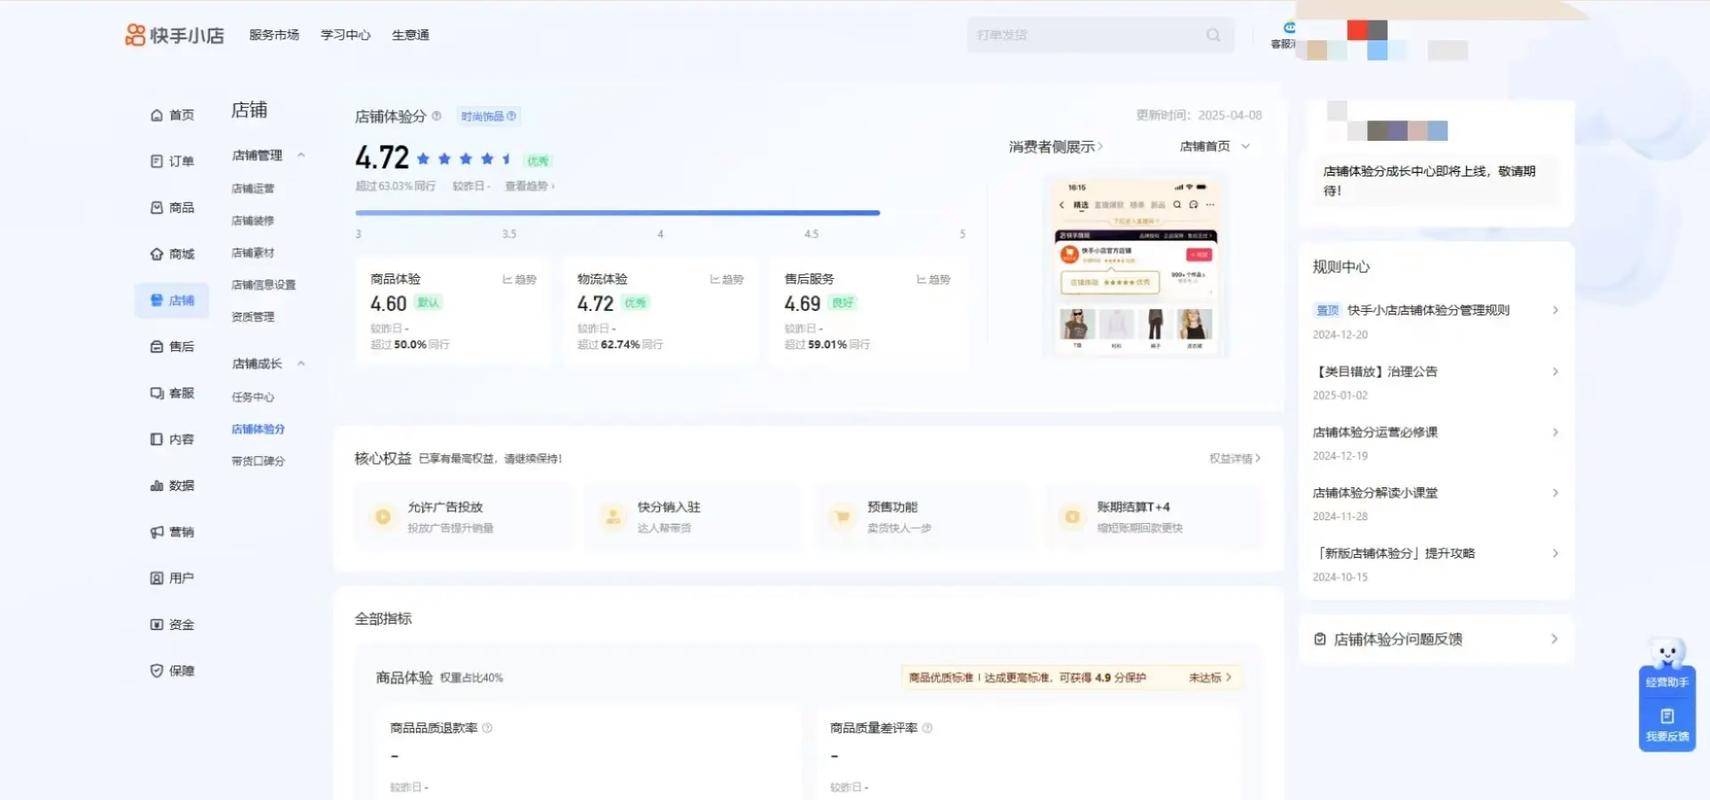Viewport: 1710px width, 800px height.
Task: Click the search input field
Action: 1085,35
